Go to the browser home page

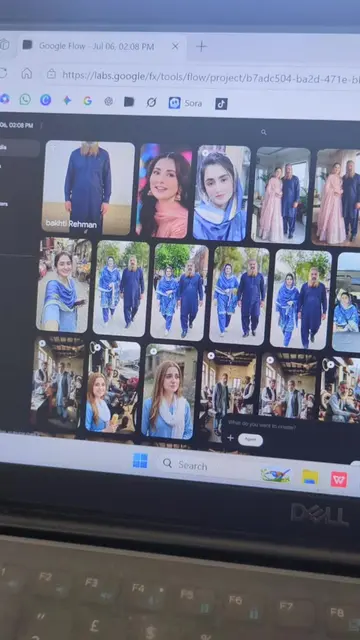[x=27, y=73]
